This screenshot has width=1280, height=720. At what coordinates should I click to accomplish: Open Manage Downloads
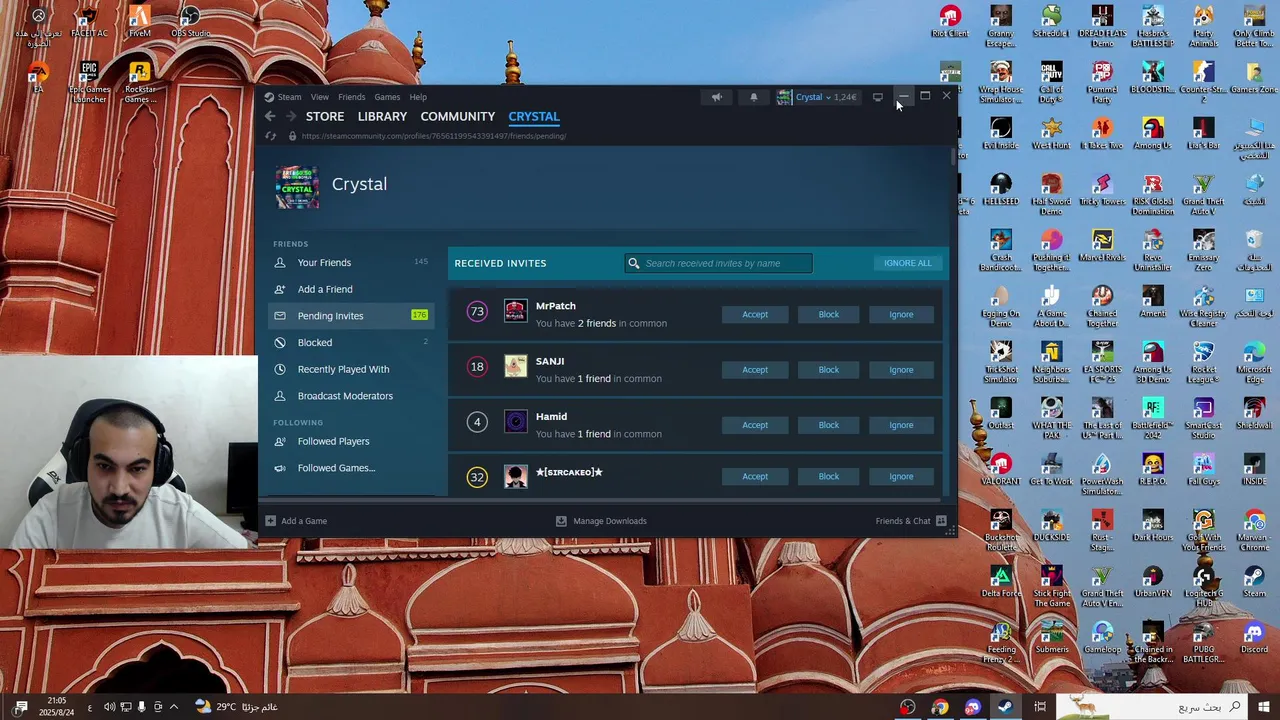click(601, 521)
